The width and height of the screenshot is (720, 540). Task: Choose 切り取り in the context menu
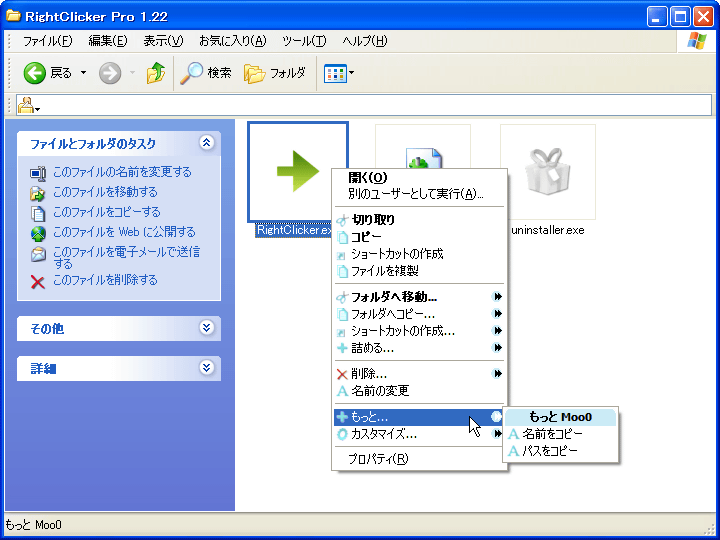(x=419, y=220)
